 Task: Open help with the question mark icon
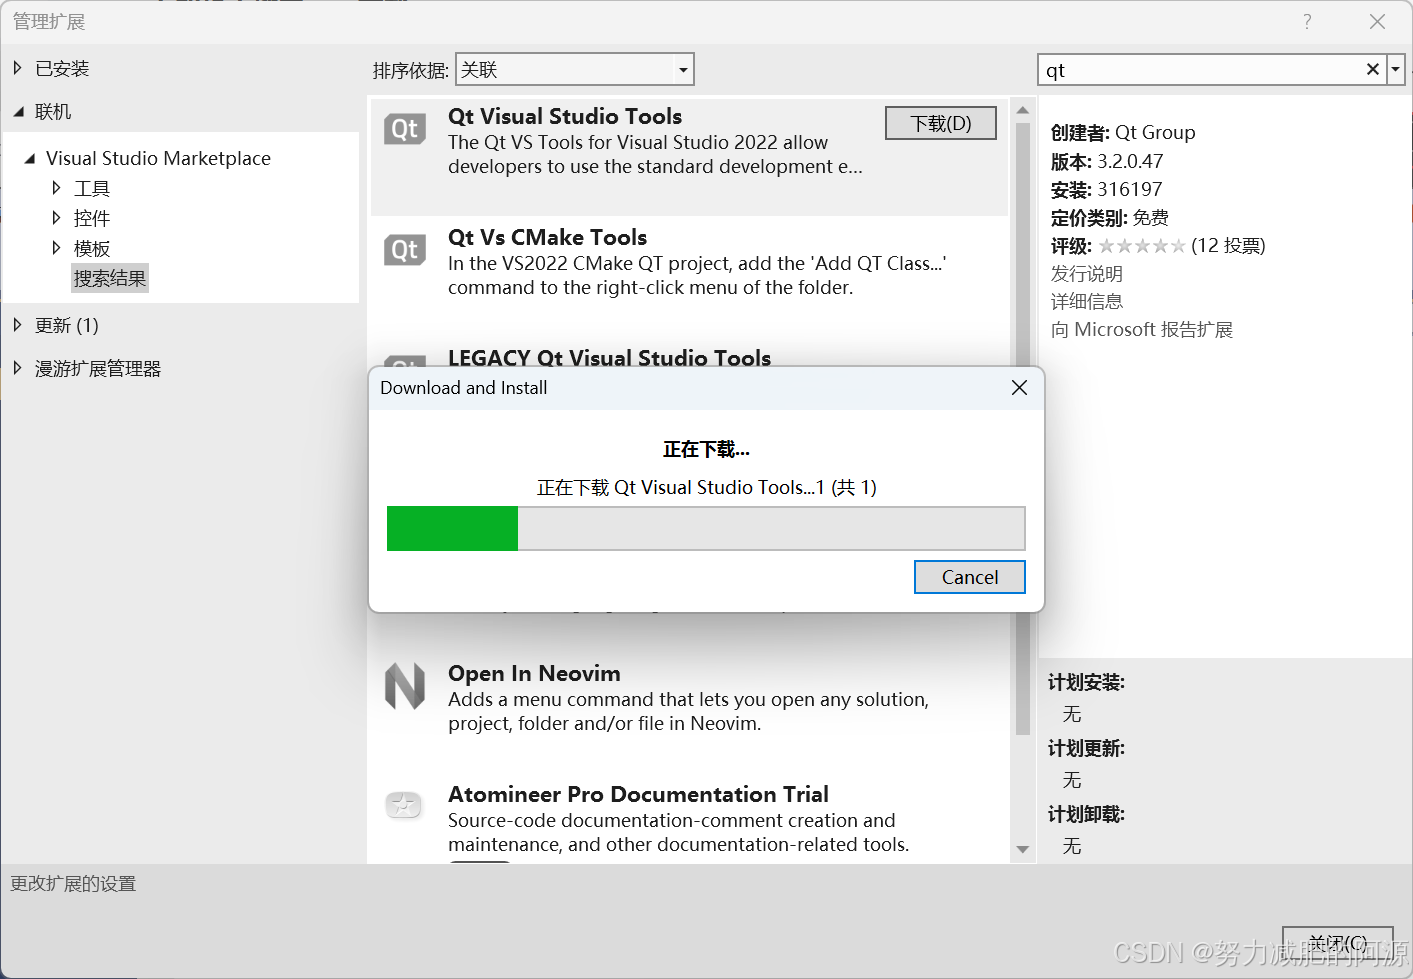(1307, 21)
